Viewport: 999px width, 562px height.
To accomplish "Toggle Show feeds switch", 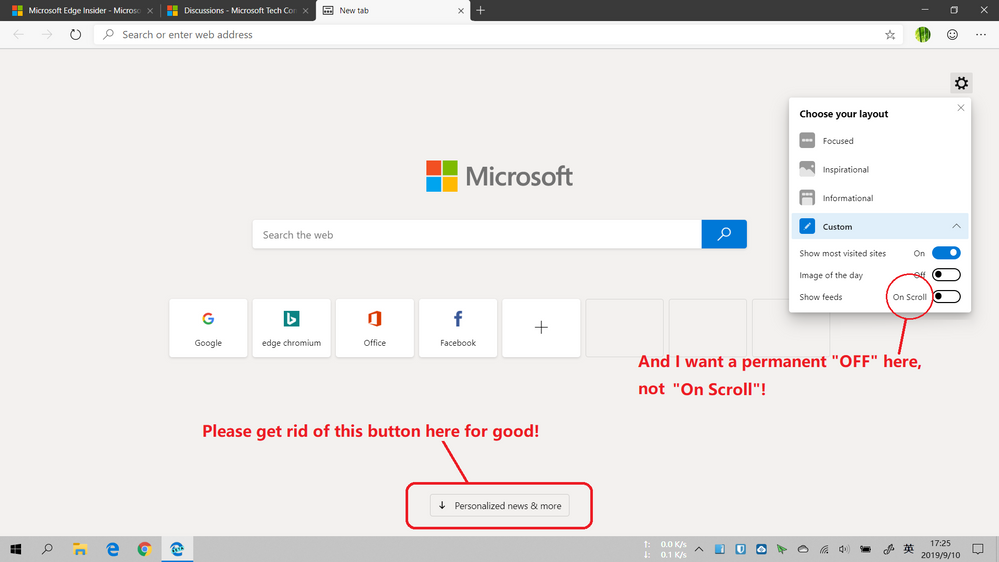I will [946, 296].
